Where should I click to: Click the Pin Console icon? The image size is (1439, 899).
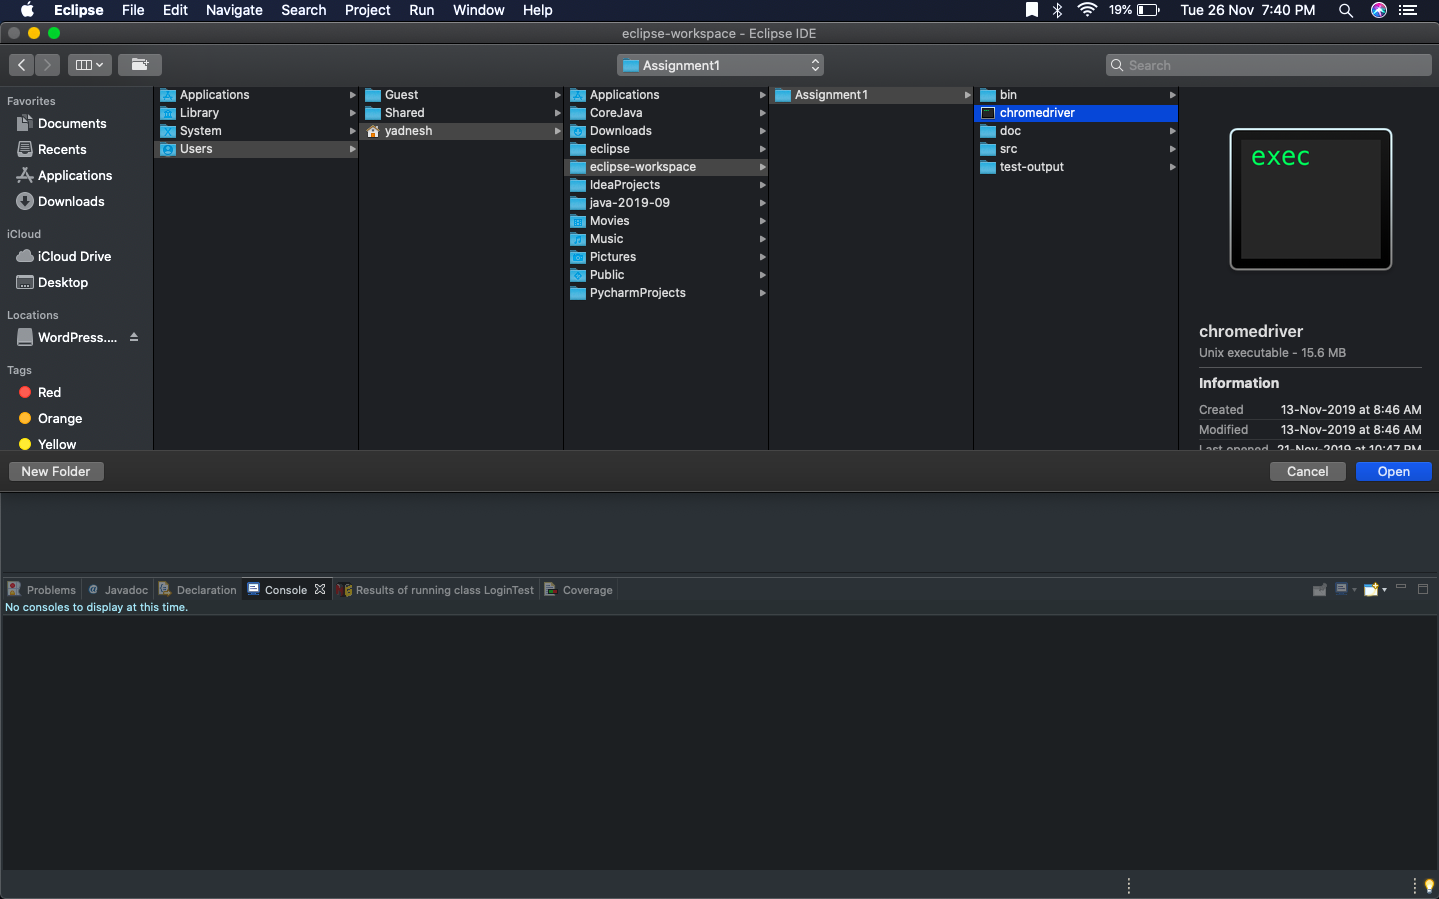1319,590
